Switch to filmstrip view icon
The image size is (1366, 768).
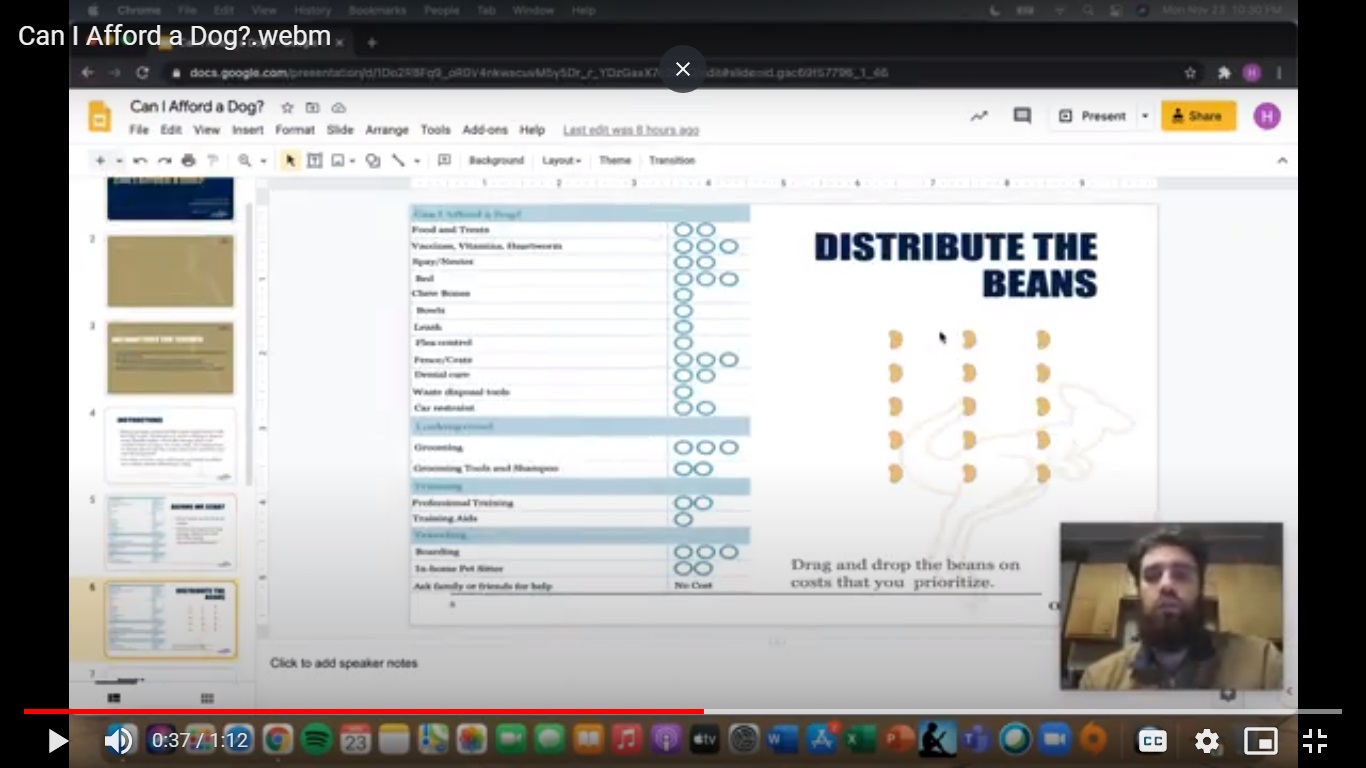114,698
